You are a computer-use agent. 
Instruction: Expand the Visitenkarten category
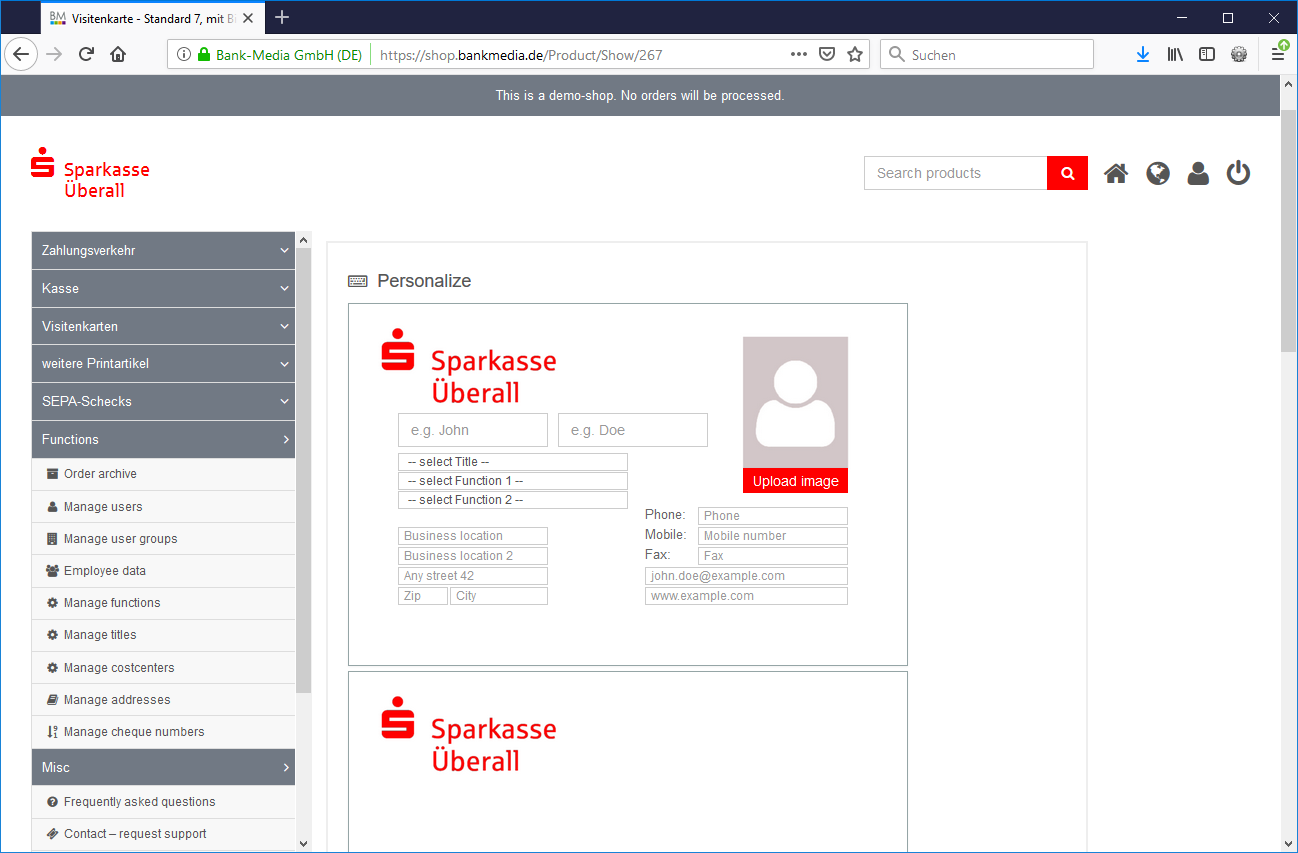tap(164, 327)
